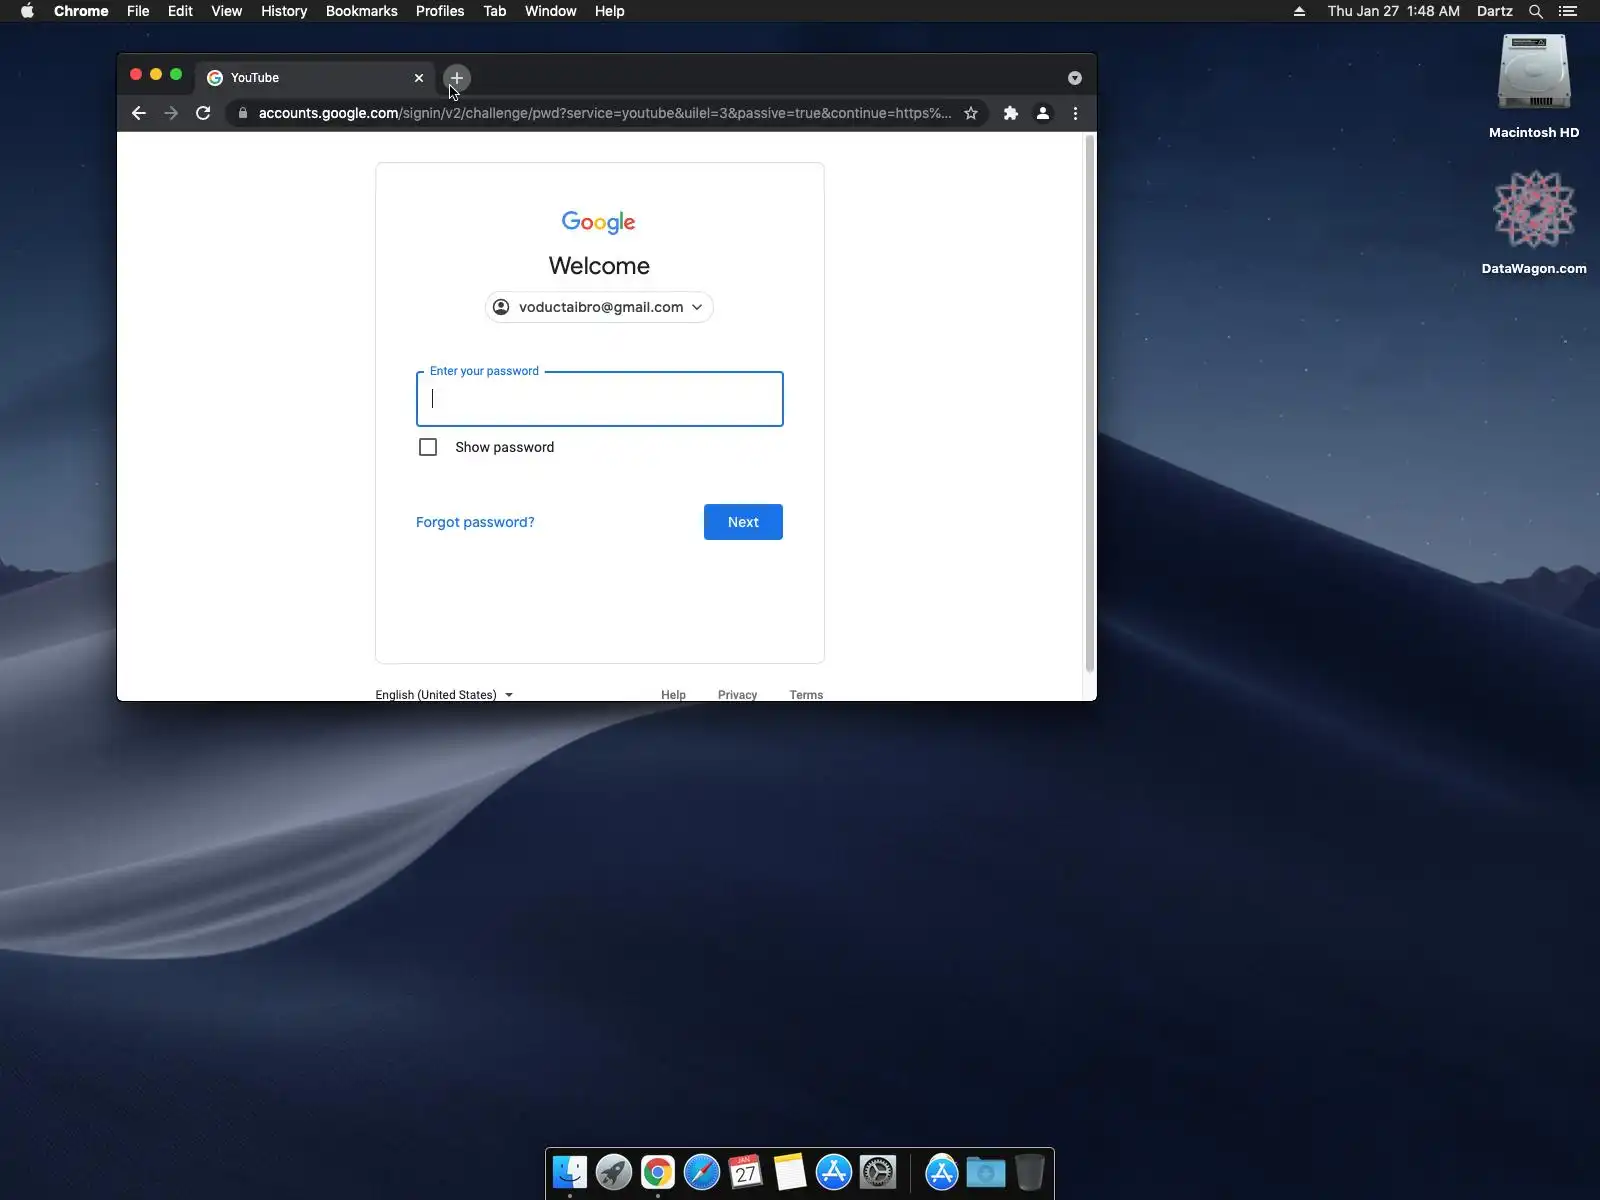Open the Help menu in the menu bar
1600x1200 pixels.
(x=610, y=11)
